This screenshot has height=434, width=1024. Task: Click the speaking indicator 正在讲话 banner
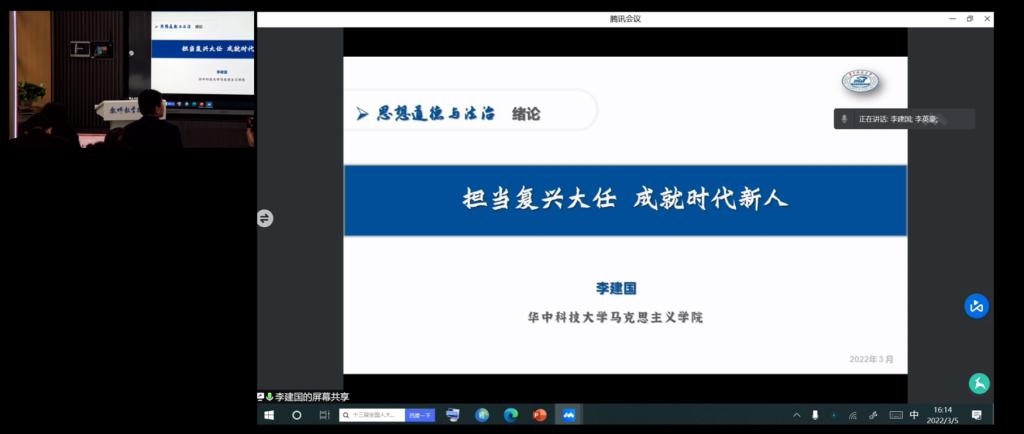coord(904,119)
